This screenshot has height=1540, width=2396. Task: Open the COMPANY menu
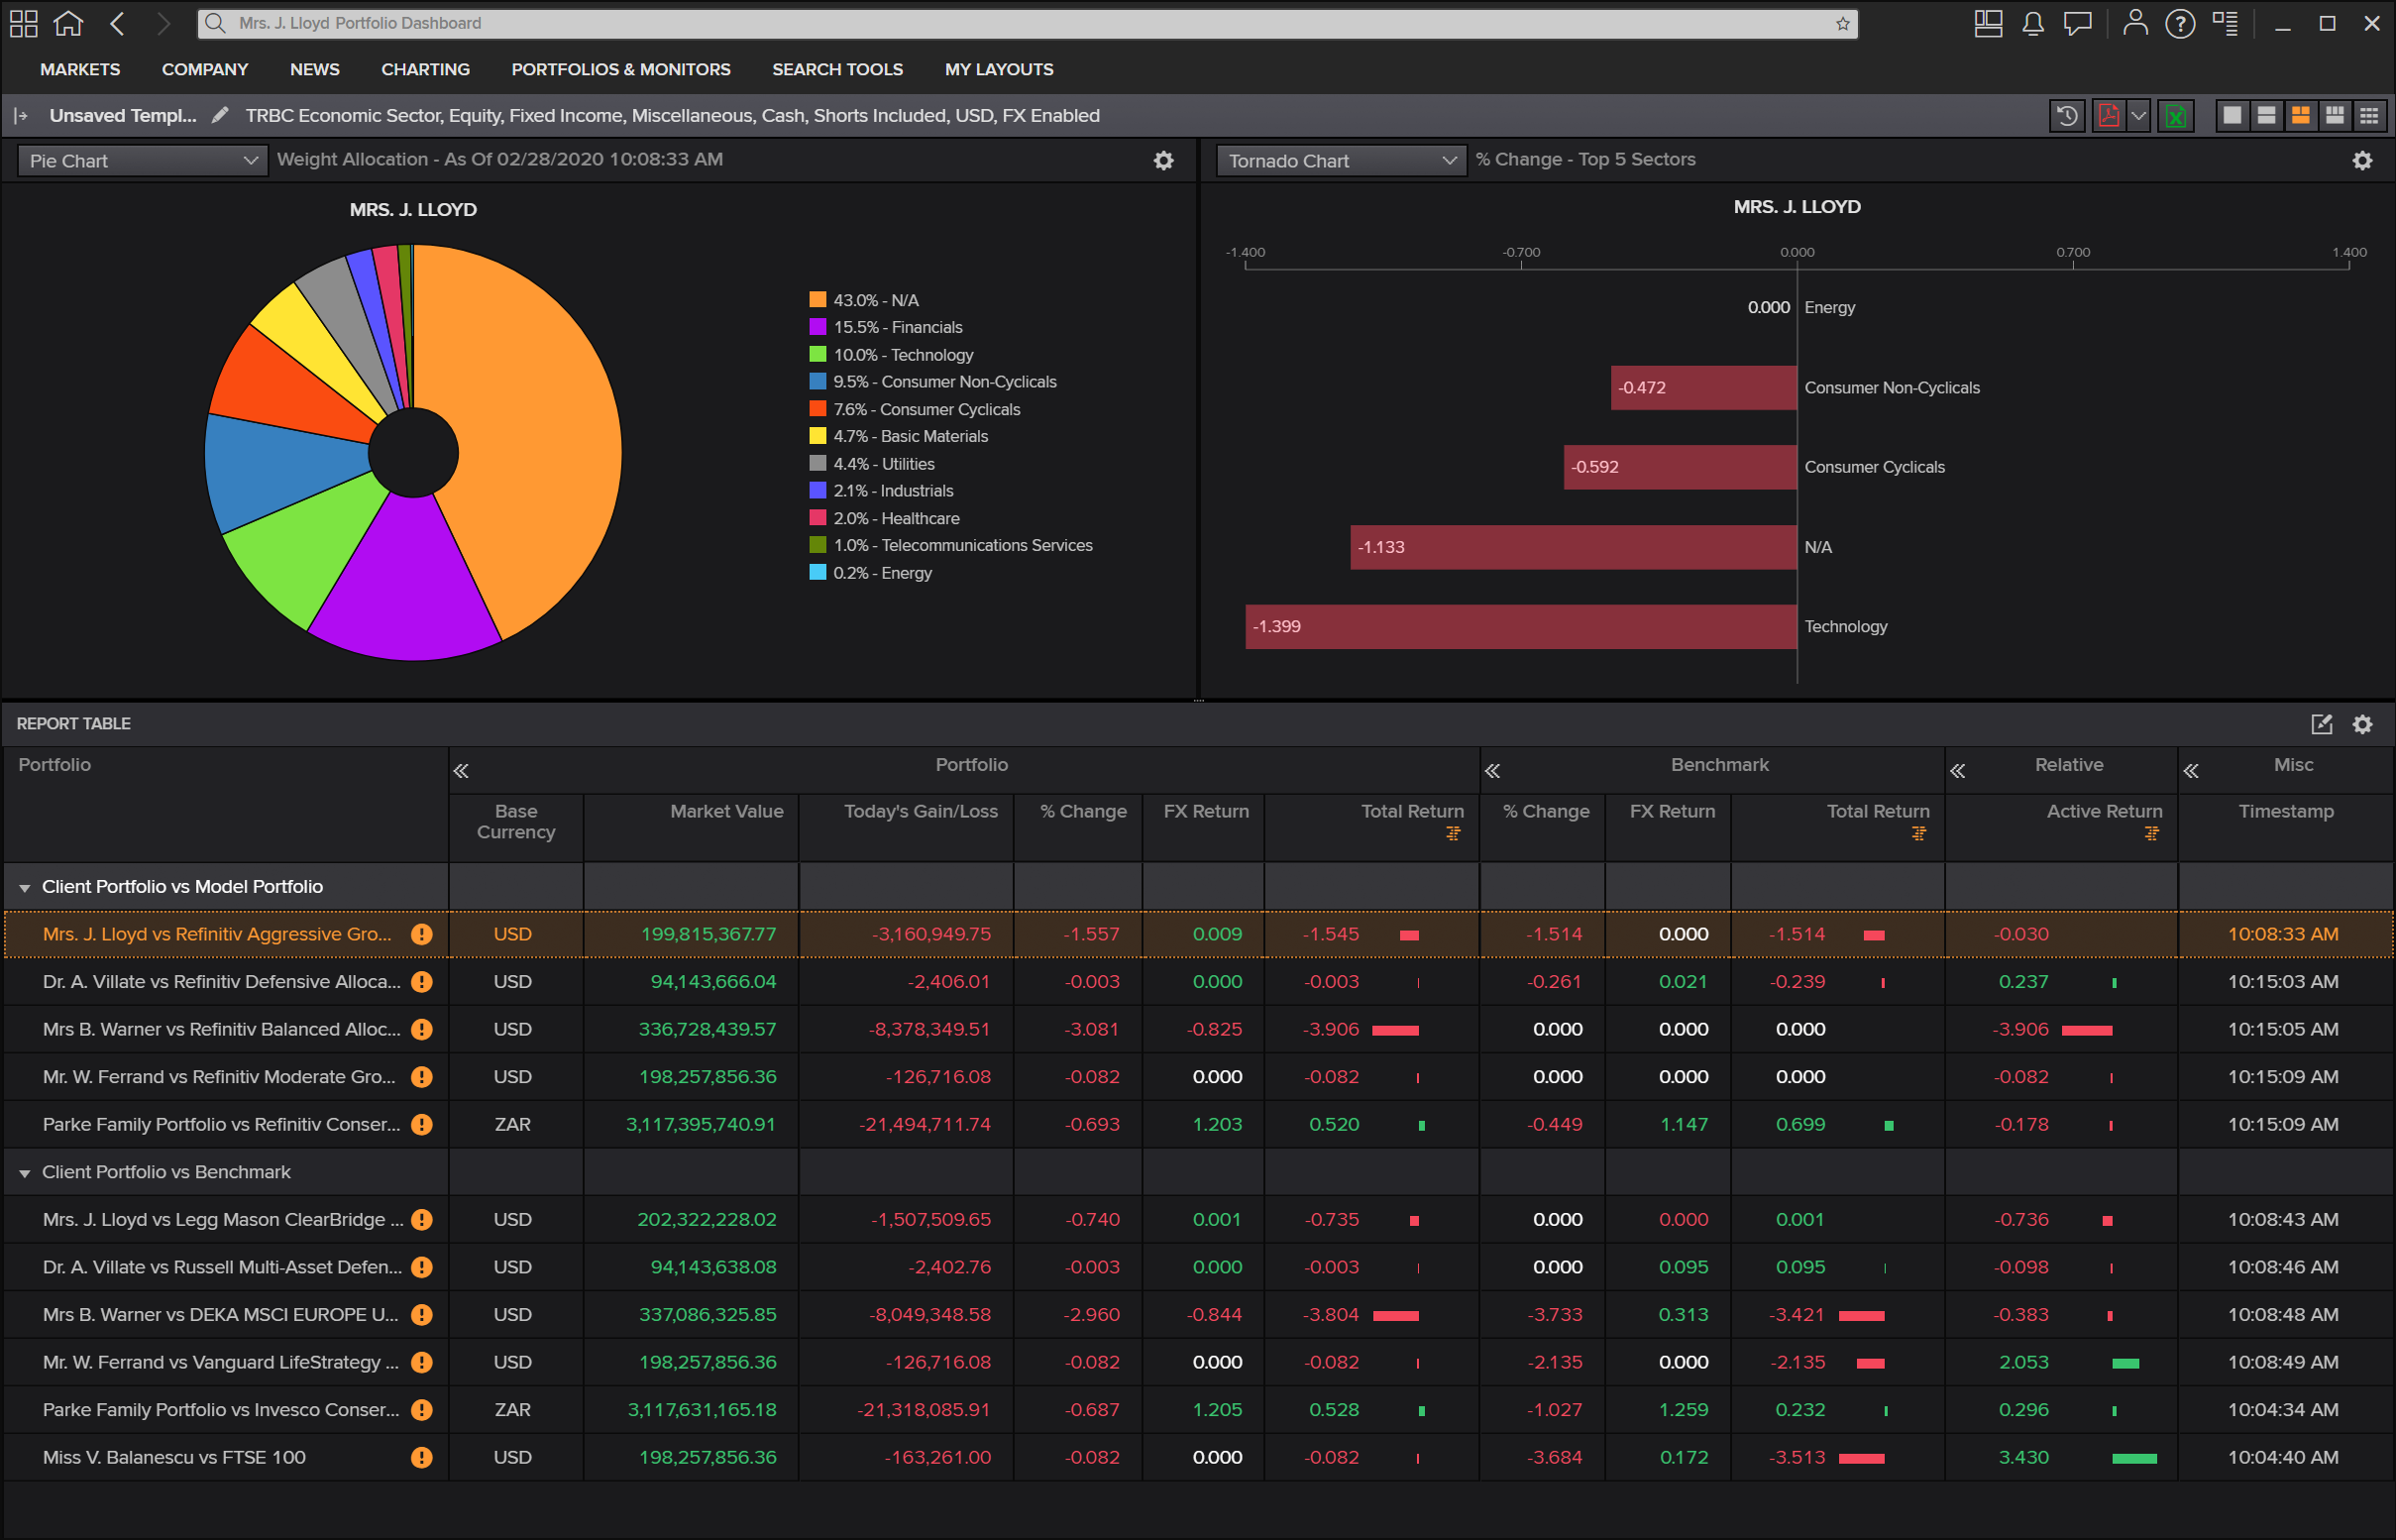coord(205,69)
